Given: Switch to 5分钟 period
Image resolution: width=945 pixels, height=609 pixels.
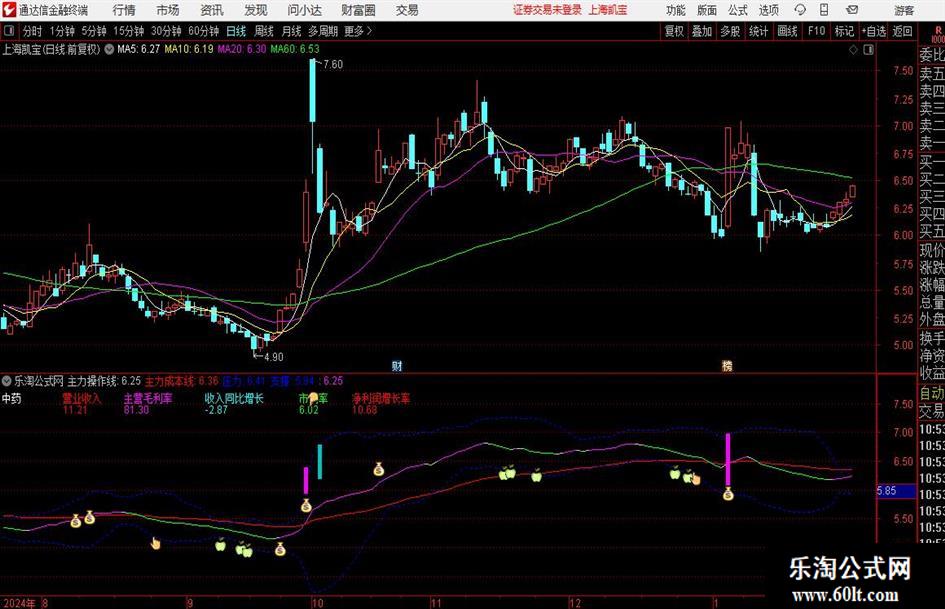Looking at the screenshot, I should (x=93, y=31).
